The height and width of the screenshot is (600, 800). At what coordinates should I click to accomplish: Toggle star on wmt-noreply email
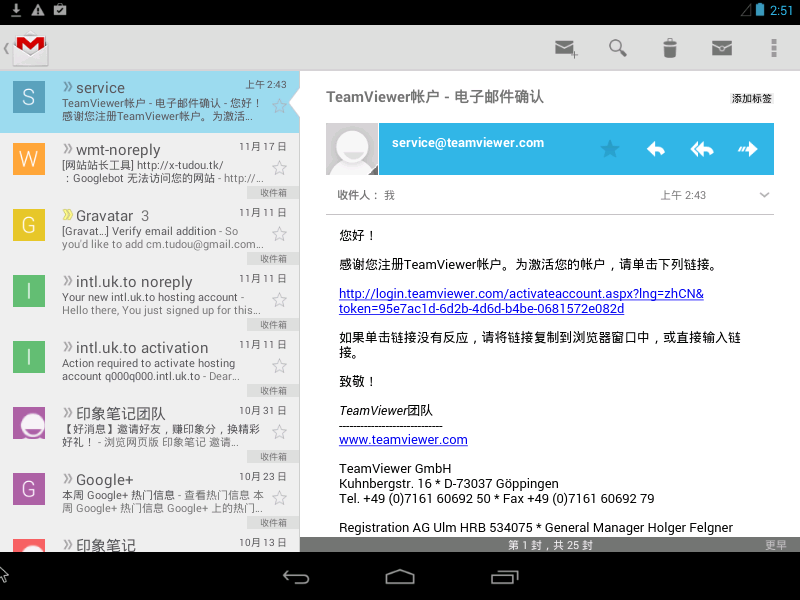[280, 168]
